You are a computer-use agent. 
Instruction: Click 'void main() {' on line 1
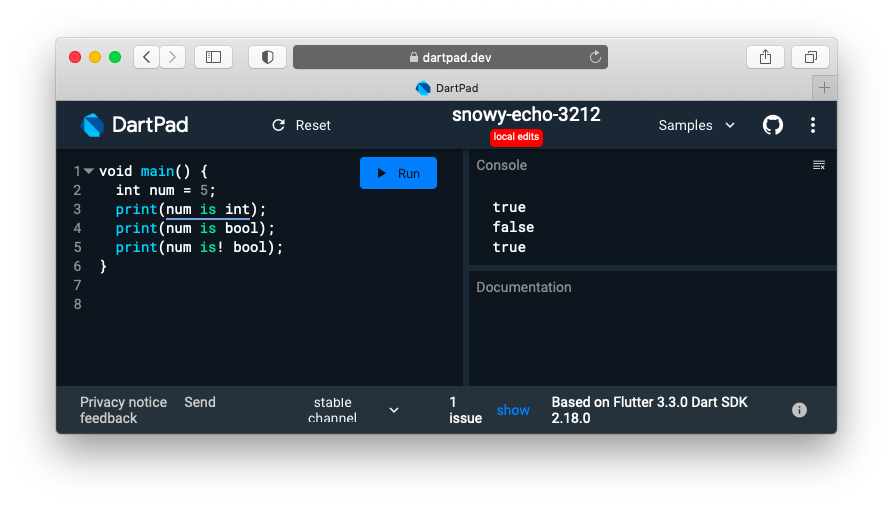[x=154, y=171]
